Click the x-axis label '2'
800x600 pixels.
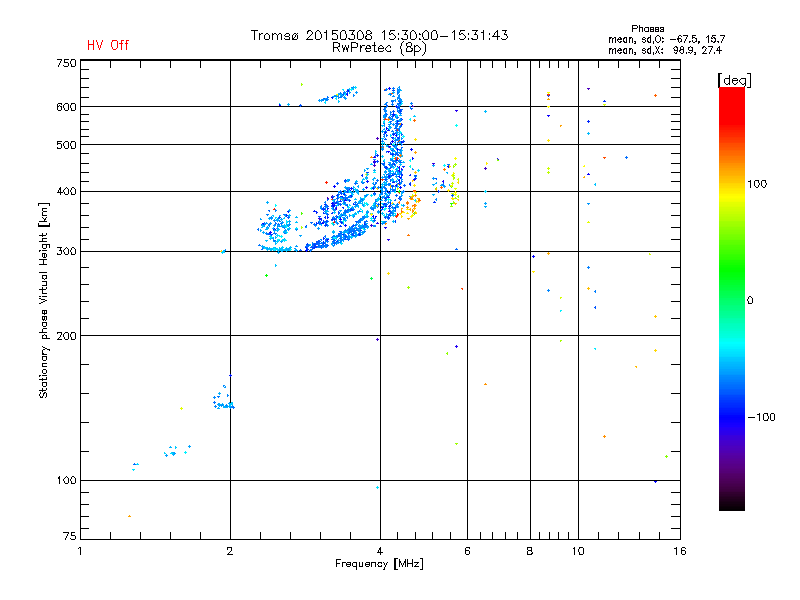coord(230,551)
